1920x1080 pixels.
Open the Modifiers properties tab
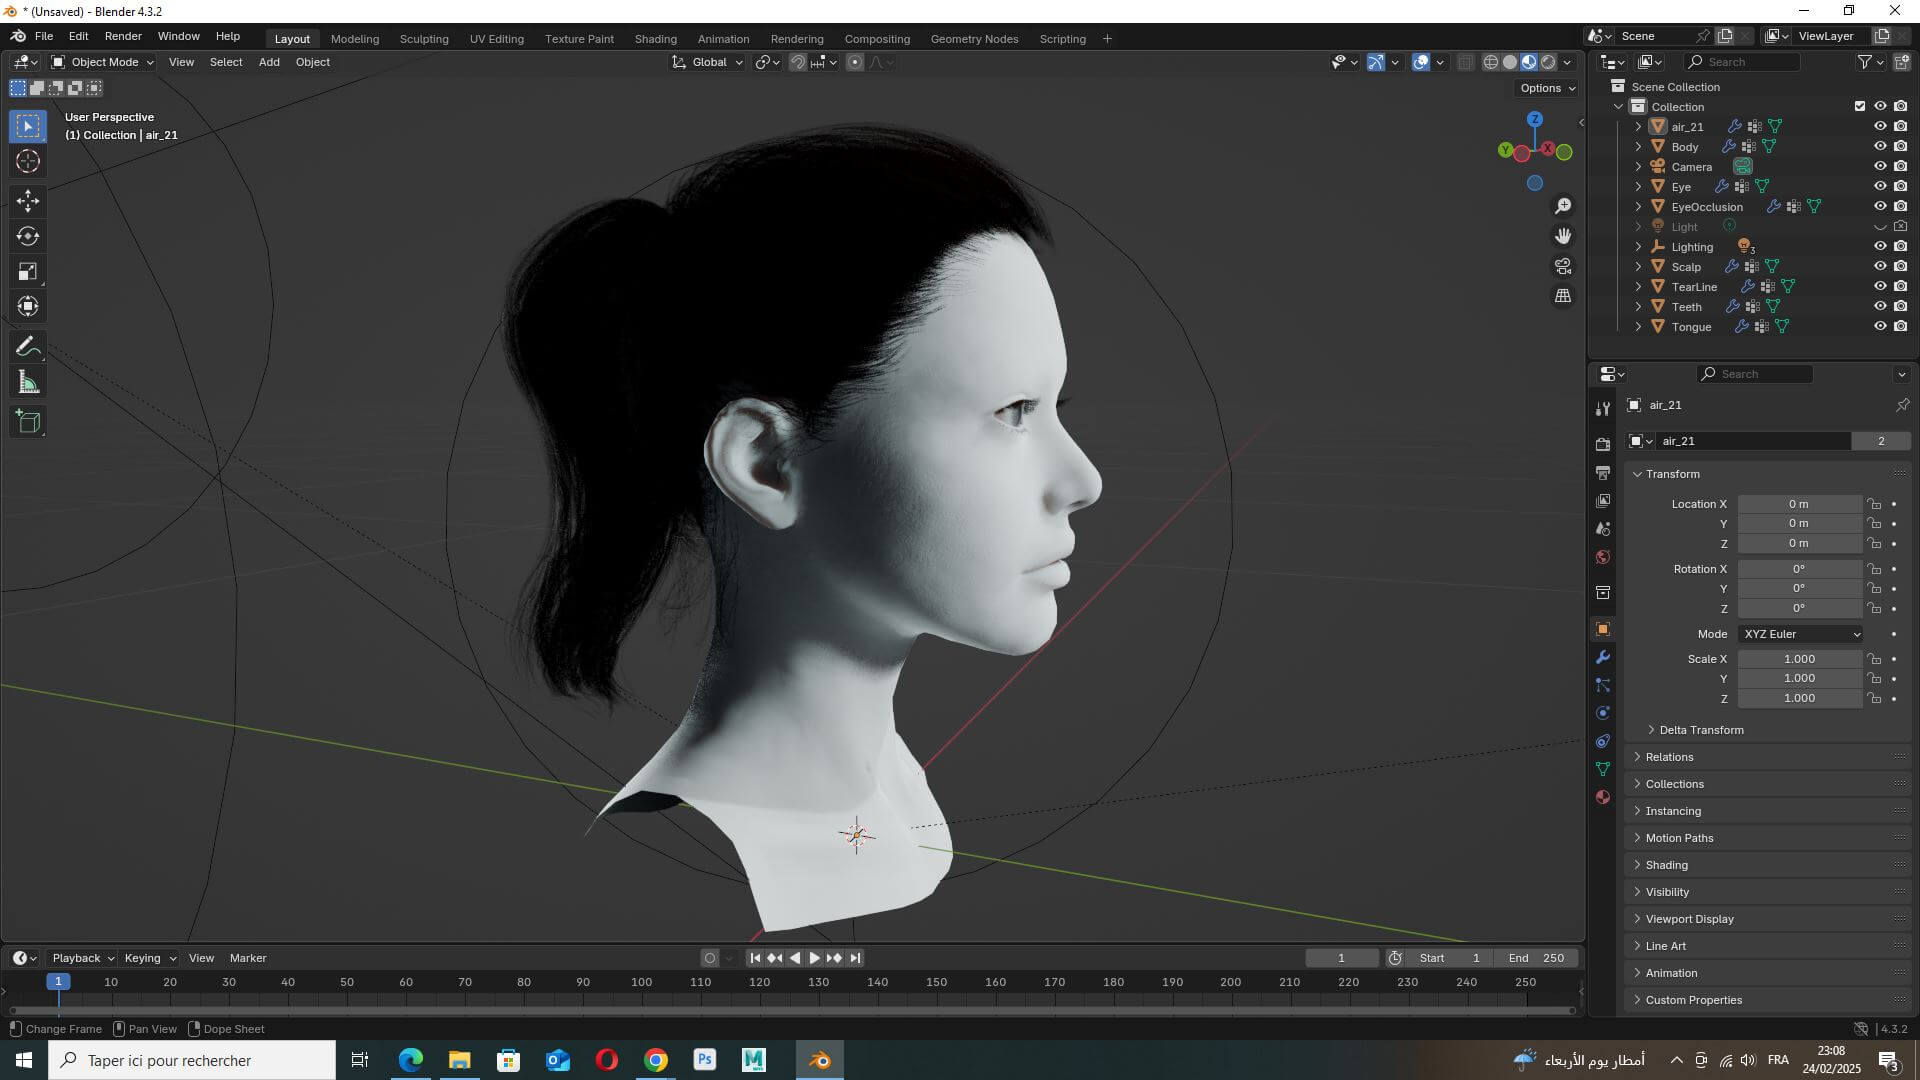1603,657
